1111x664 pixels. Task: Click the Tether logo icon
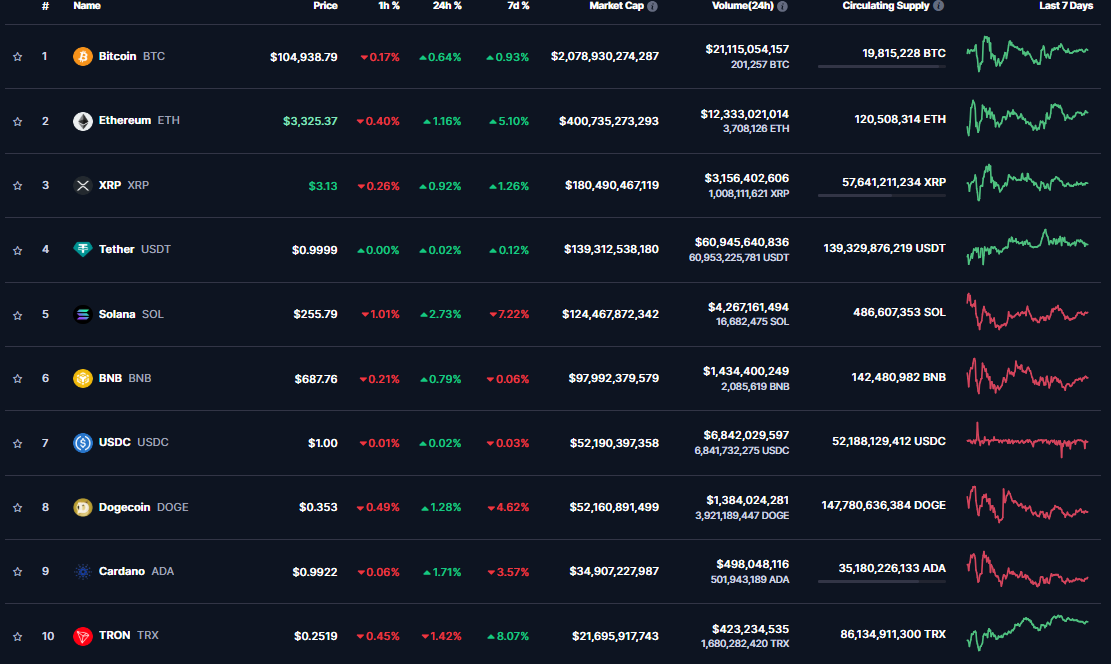[x=83, y=249]
